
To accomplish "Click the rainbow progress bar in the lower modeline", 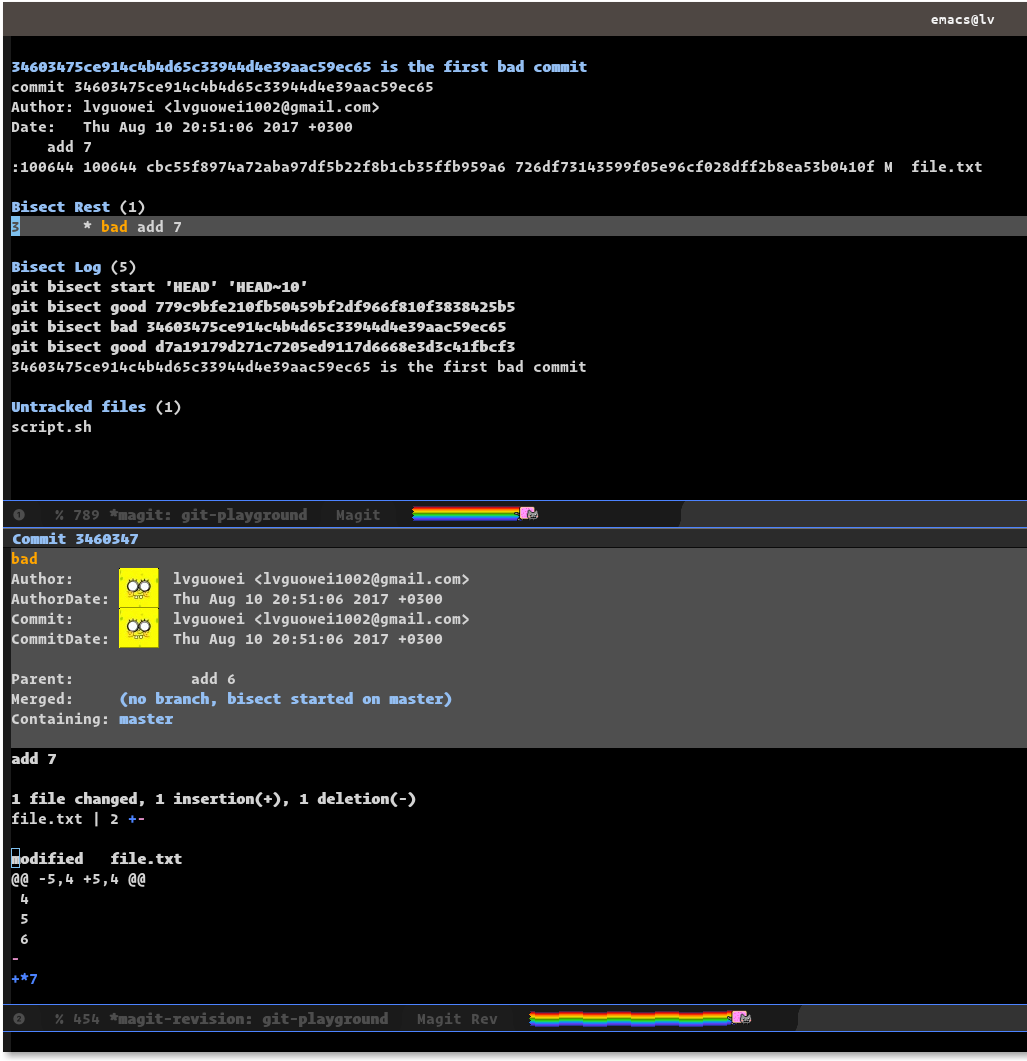I will [x=630, y=1018].
